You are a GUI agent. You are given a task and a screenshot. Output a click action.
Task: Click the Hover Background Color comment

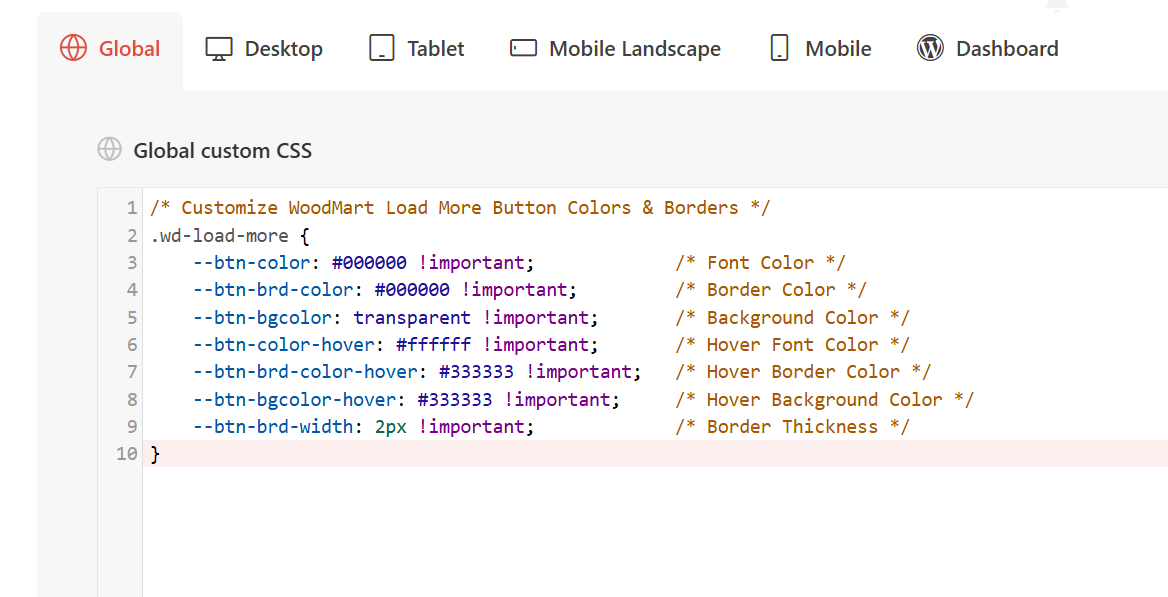click(825, 399)
